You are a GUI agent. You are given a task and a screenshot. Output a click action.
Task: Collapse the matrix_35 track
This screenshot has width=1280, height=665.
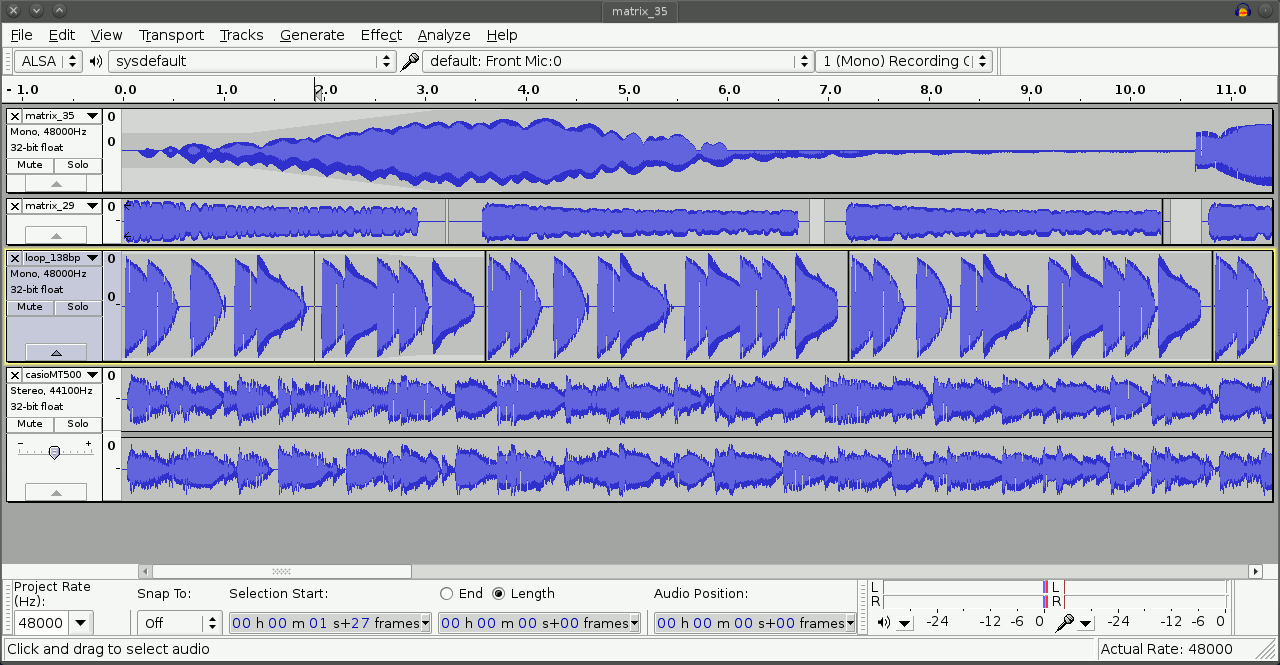coord(55,184)
